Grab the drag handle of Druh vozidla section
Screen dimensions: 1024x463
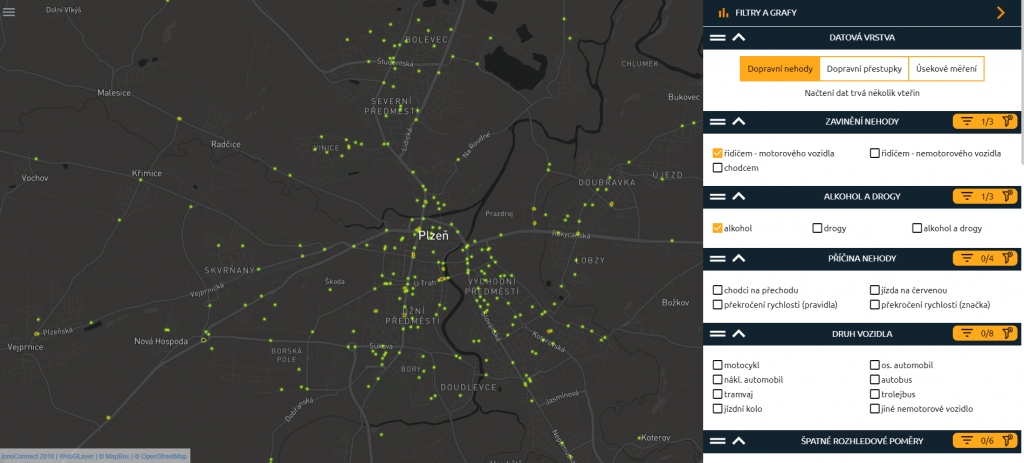(718, 334)
